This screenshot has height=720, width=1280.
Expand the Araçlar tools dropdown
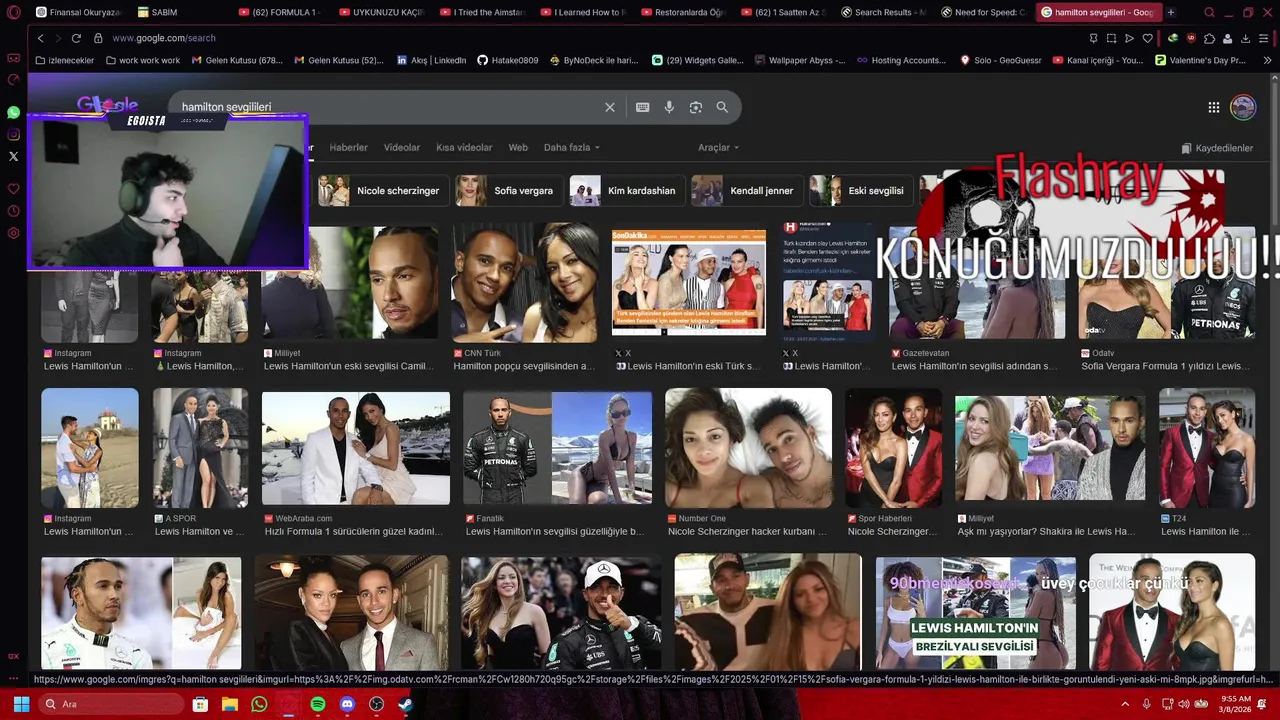[718, 147]
